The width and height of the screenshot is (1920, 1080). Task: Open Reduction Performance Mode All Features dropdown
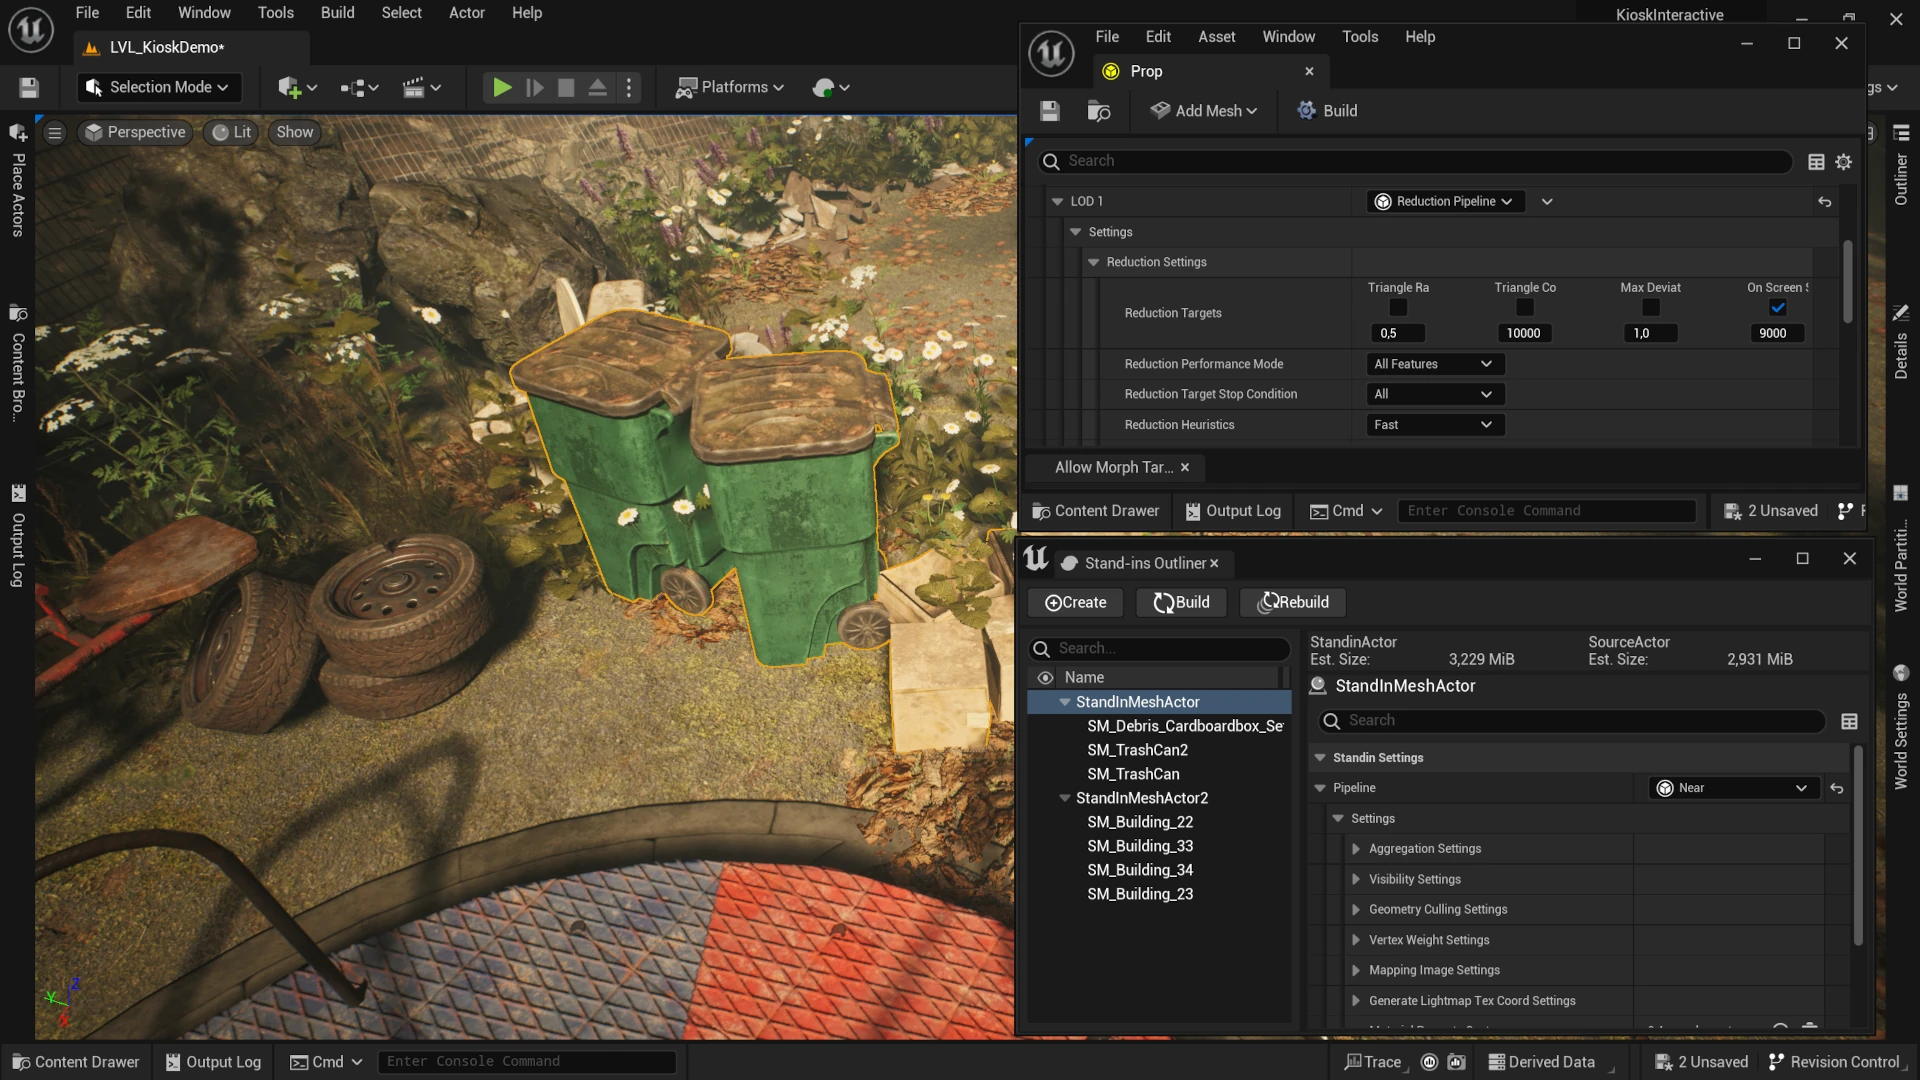(1434, 364)
